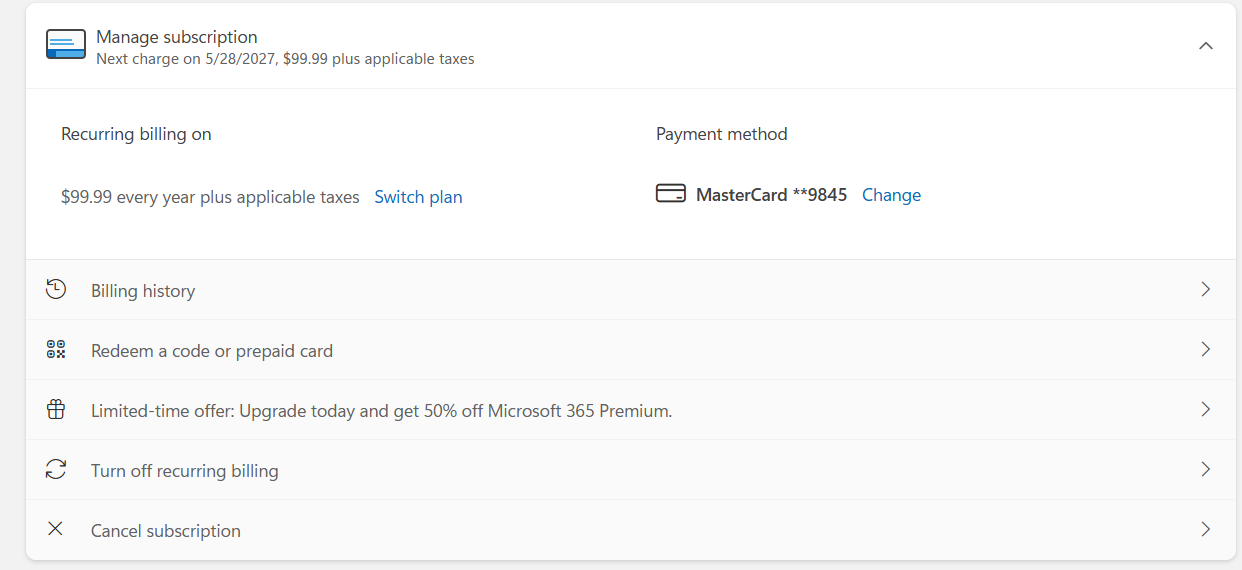Click the Cancel subscription row chevron
This screenshot has width=1242, height=570.
click(1206, 529)
